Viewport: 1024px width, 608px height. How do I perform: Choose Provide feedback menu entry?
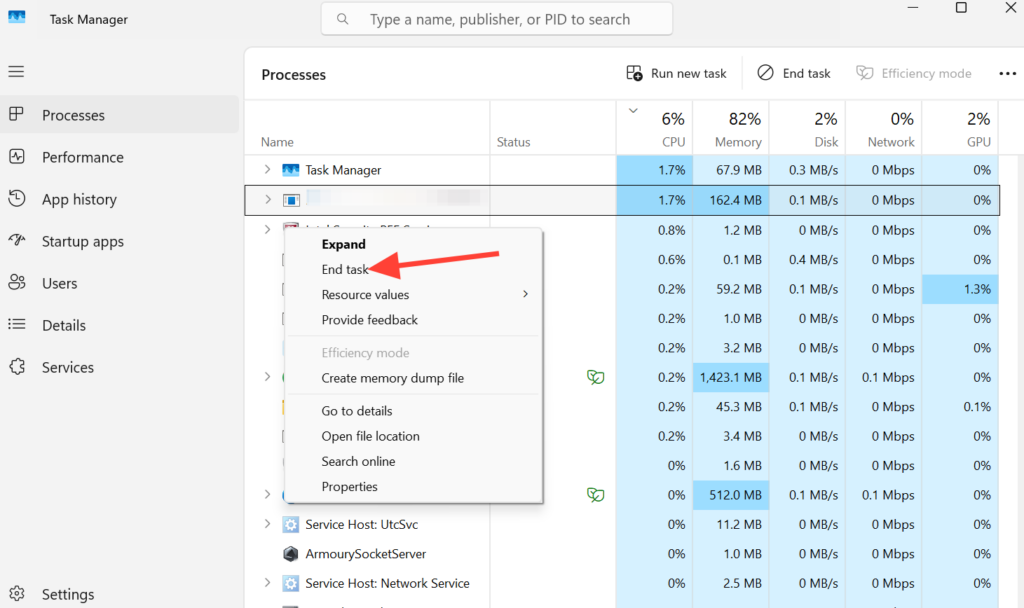click(370, 320)
